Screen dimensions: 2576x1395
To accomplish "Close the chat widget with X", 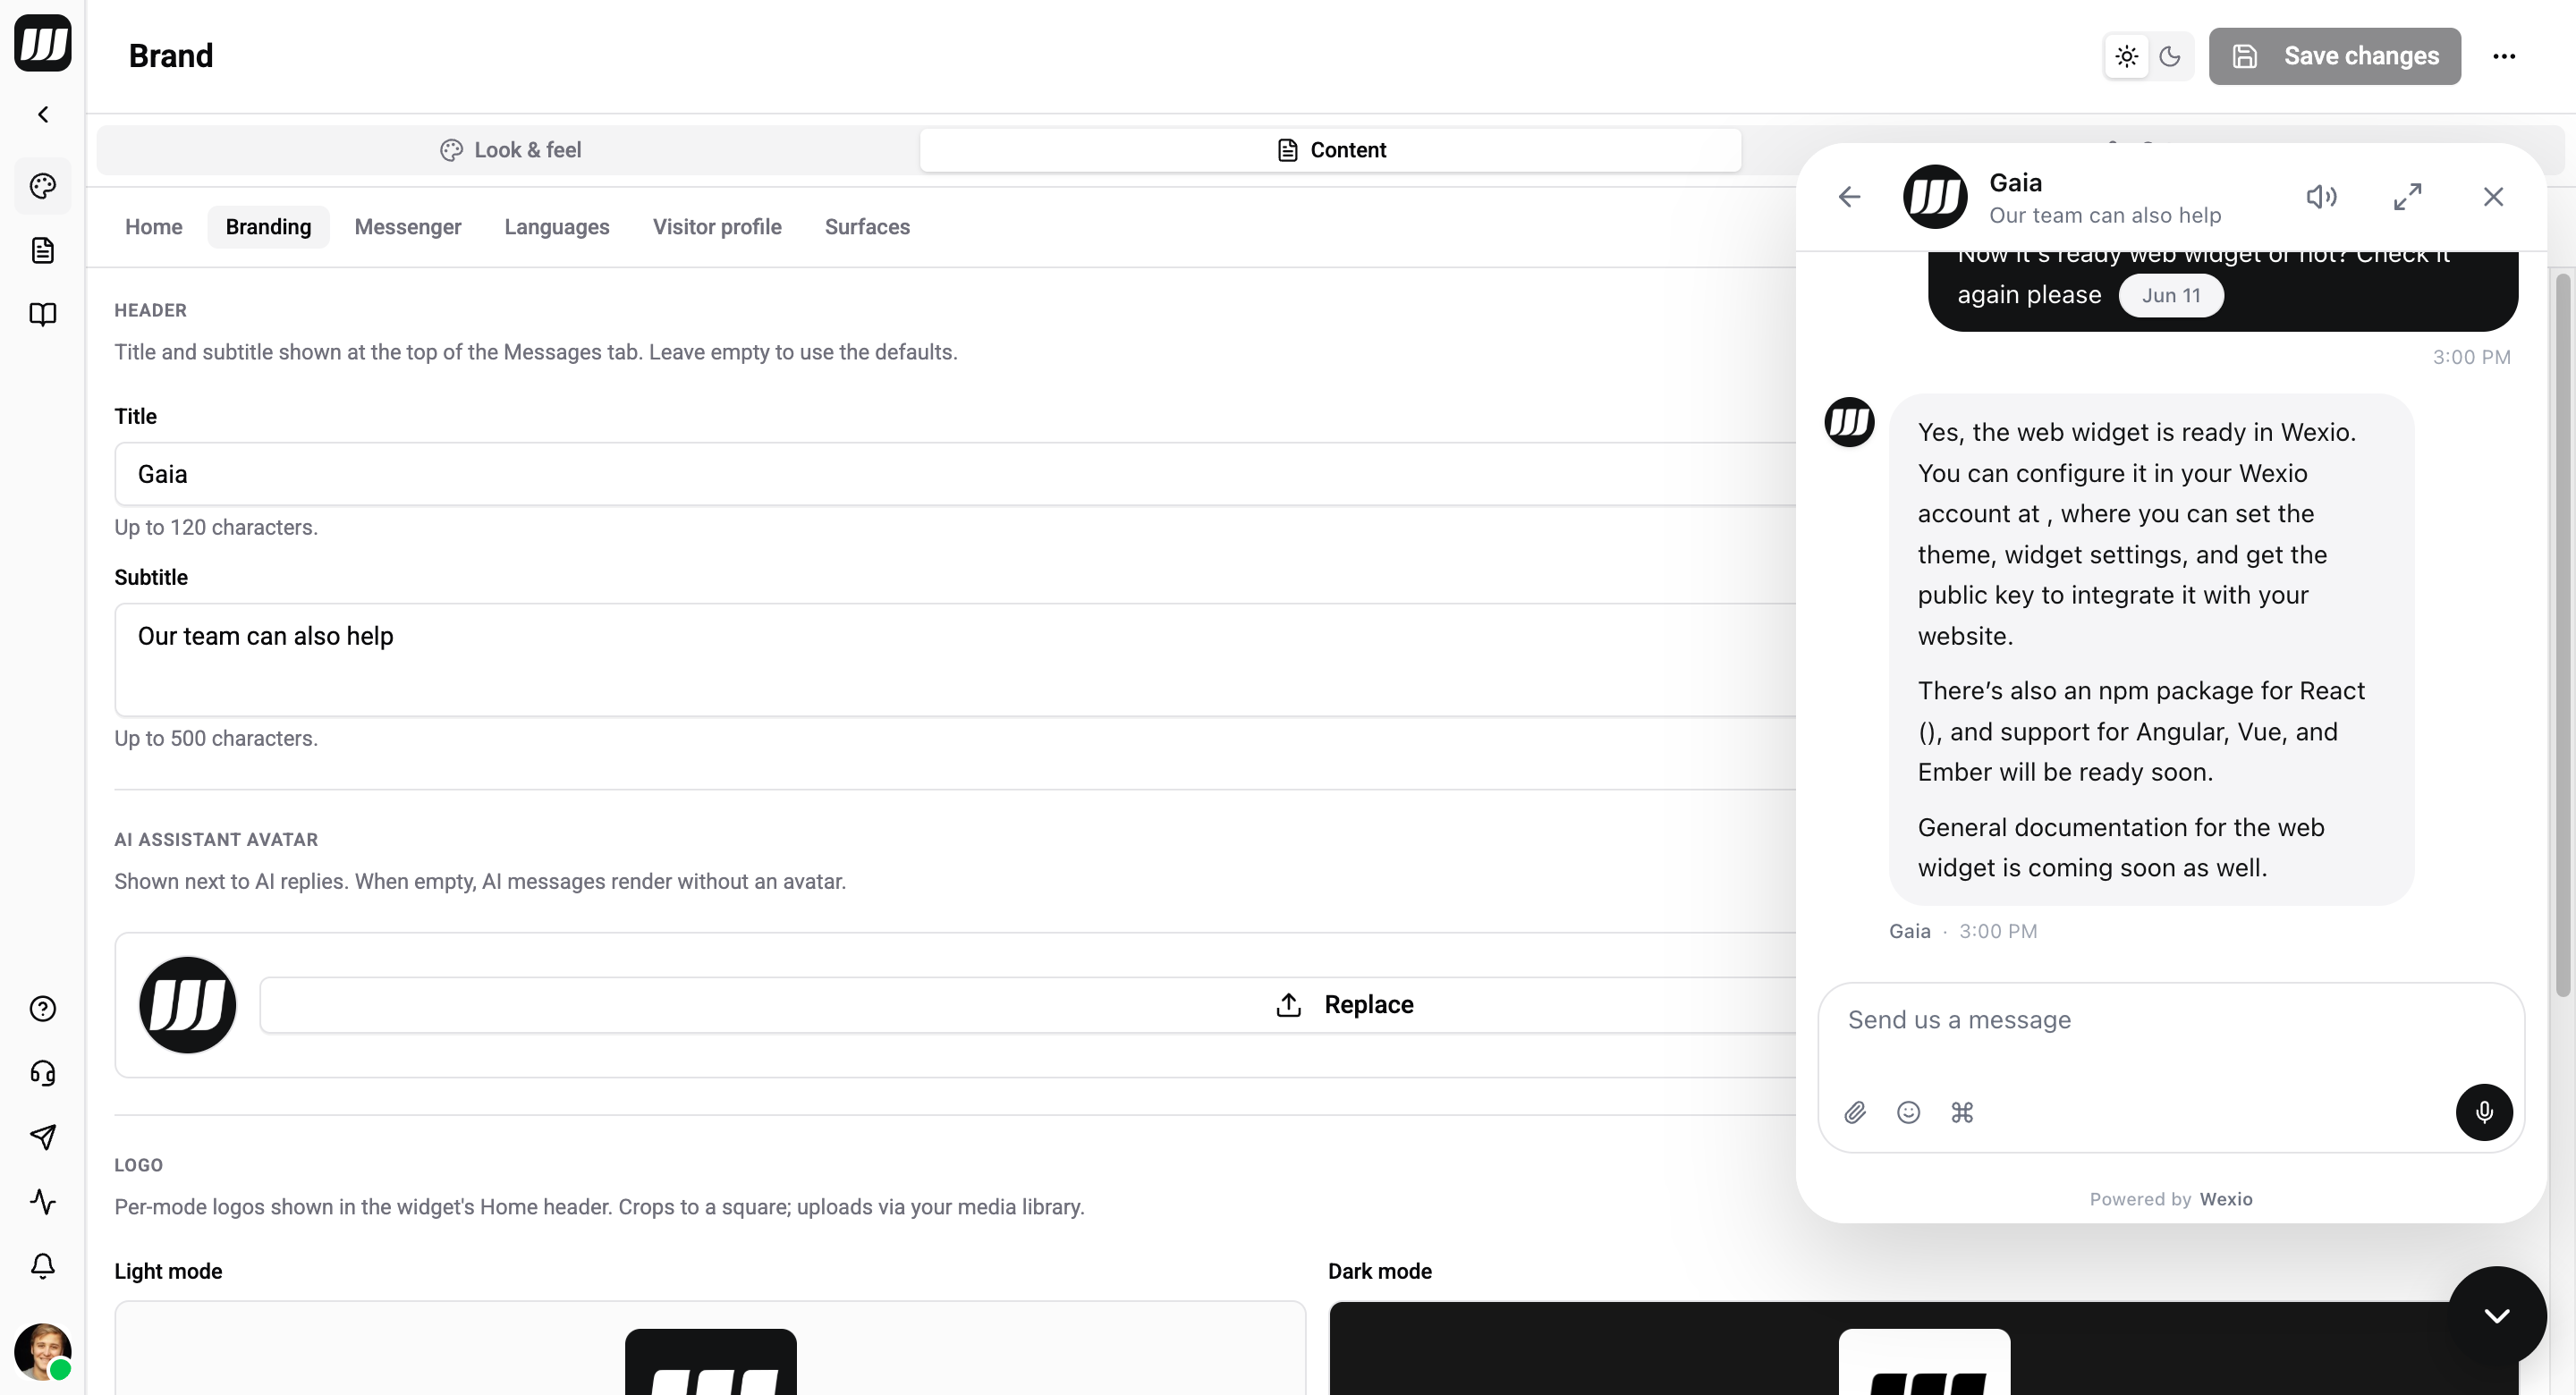I will pos(2494,197).
